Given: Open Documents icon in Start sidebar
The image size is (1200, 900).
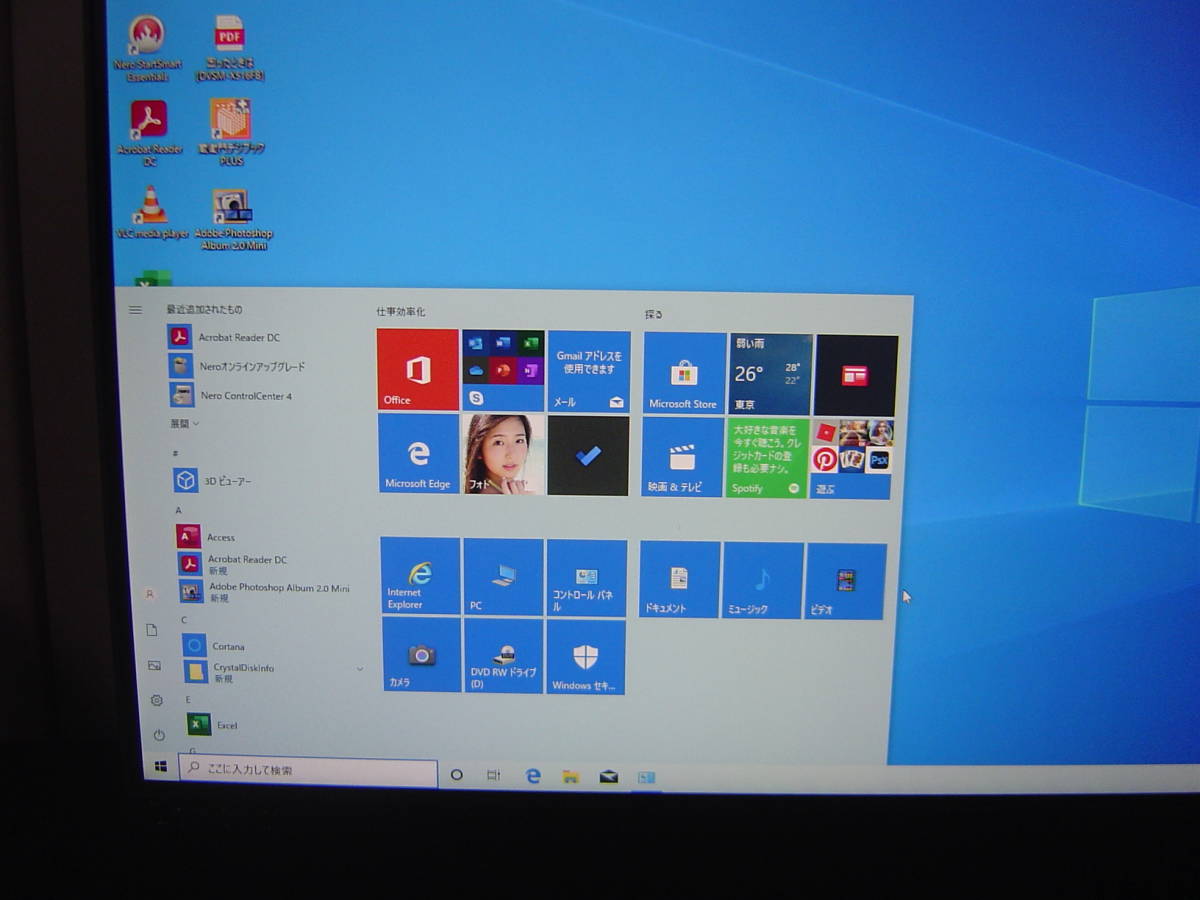Looking at the screenshot, I should pyautogui.click(x=152, y=630).
